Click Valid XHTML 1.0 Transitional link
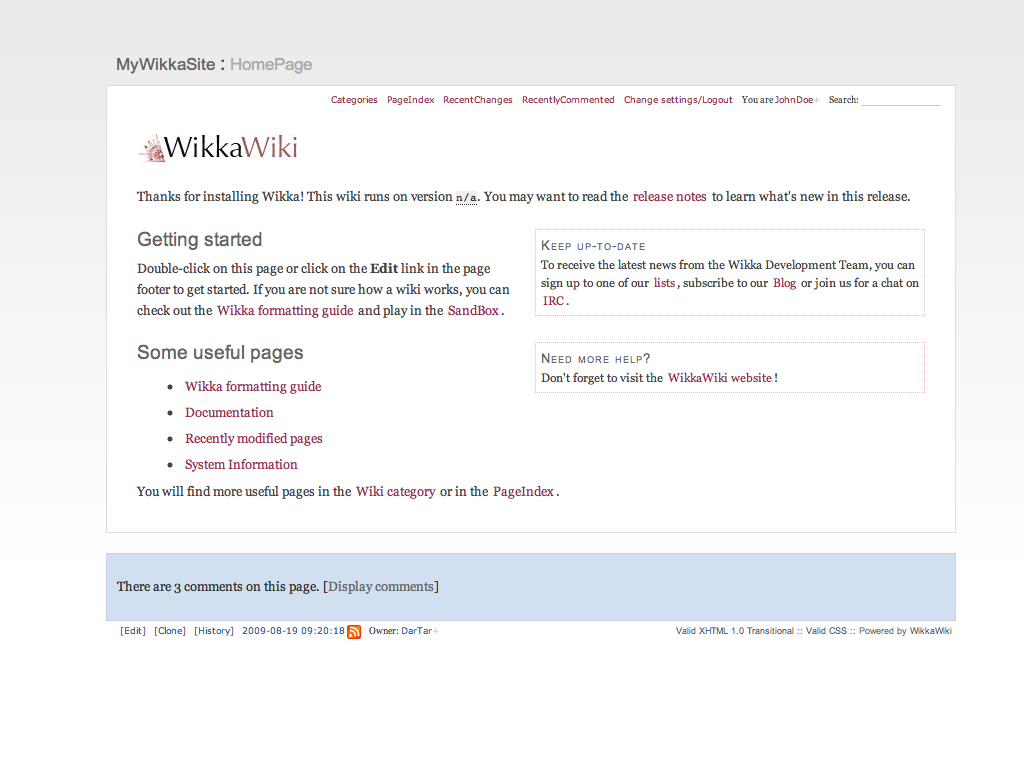The image size is (1024, 768). click(x=735, y=631)
